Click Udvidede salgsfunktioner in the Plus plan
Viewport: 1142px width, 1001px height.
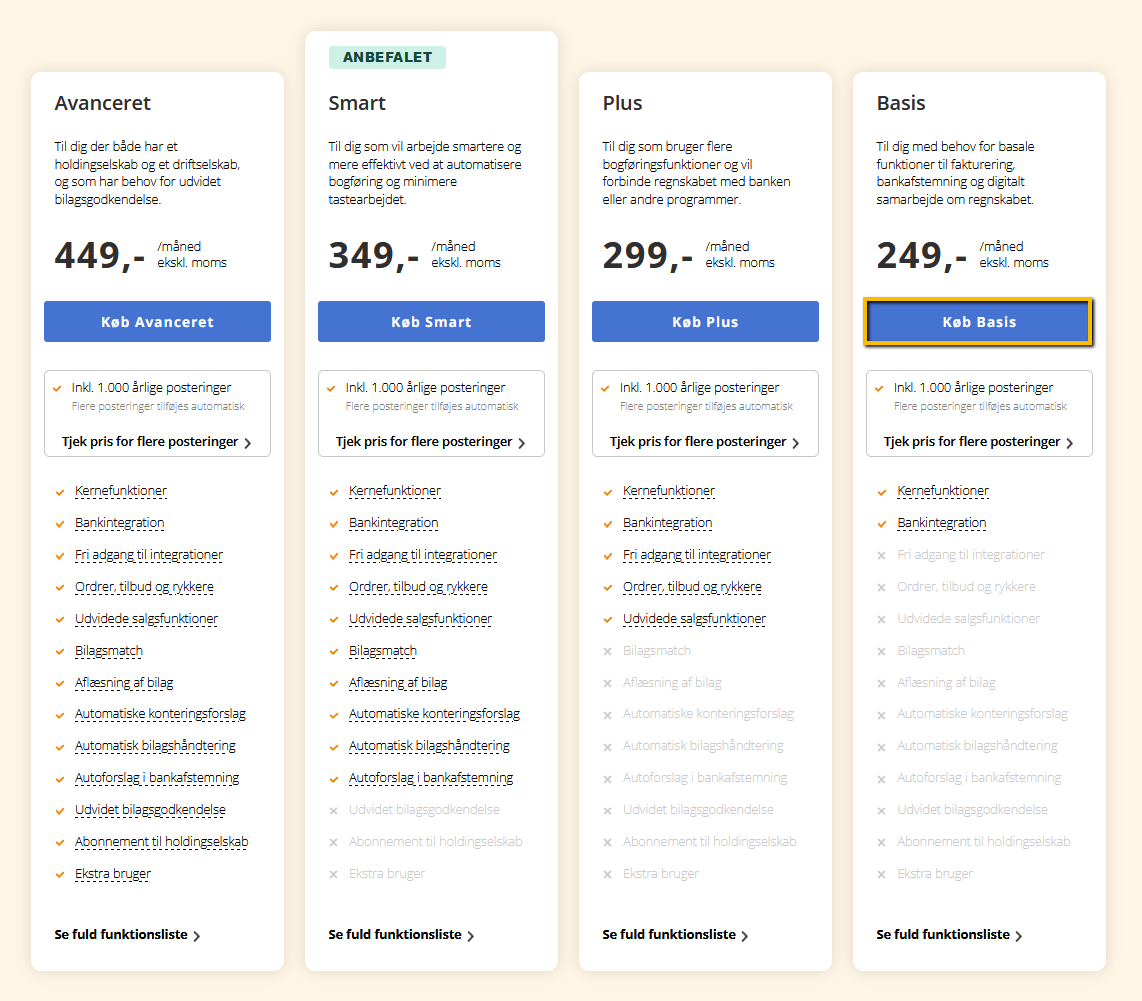click(694, 619)
